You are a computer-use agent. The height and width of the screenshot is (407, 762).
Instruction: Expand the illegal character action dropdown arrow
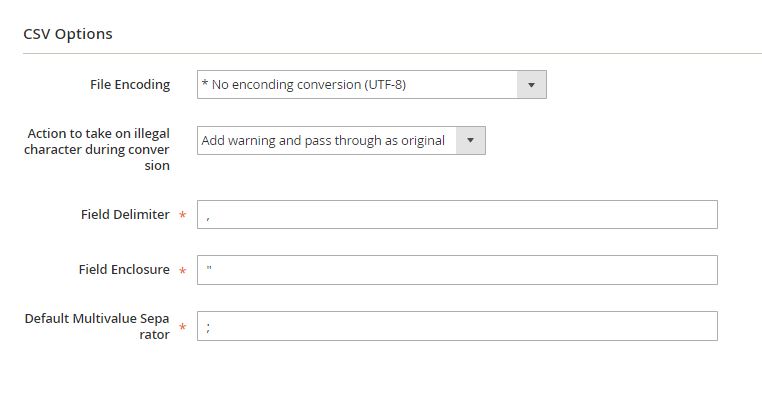470,141
